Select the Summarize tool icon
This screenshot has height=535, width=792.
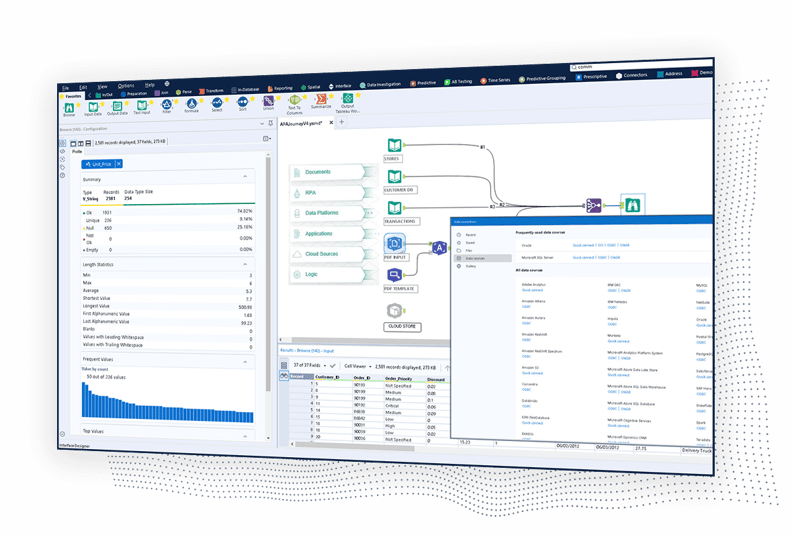[x=321, y=99]
